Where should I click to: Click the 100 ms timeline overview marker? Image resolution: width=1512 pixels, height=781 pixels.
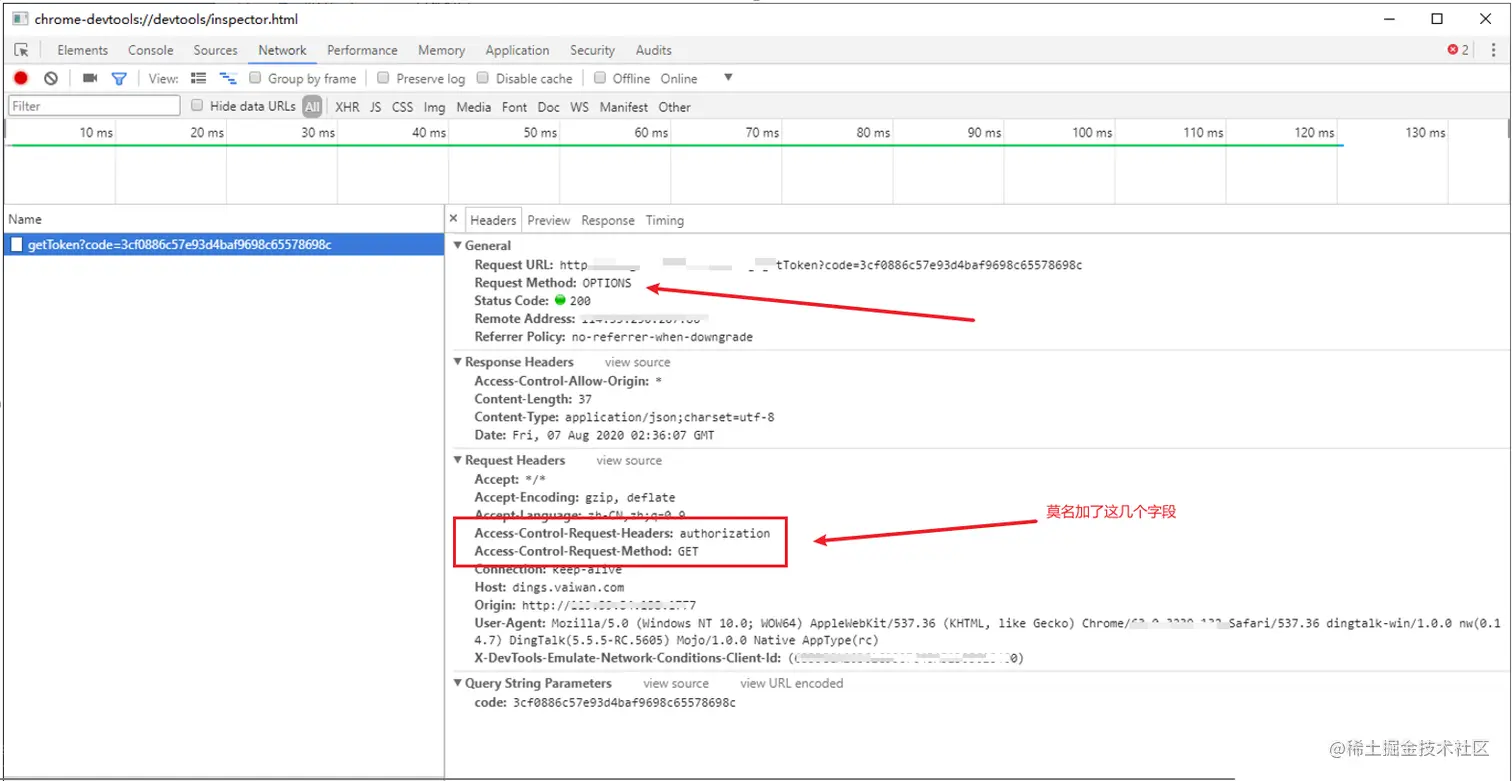coord(1092,133)
